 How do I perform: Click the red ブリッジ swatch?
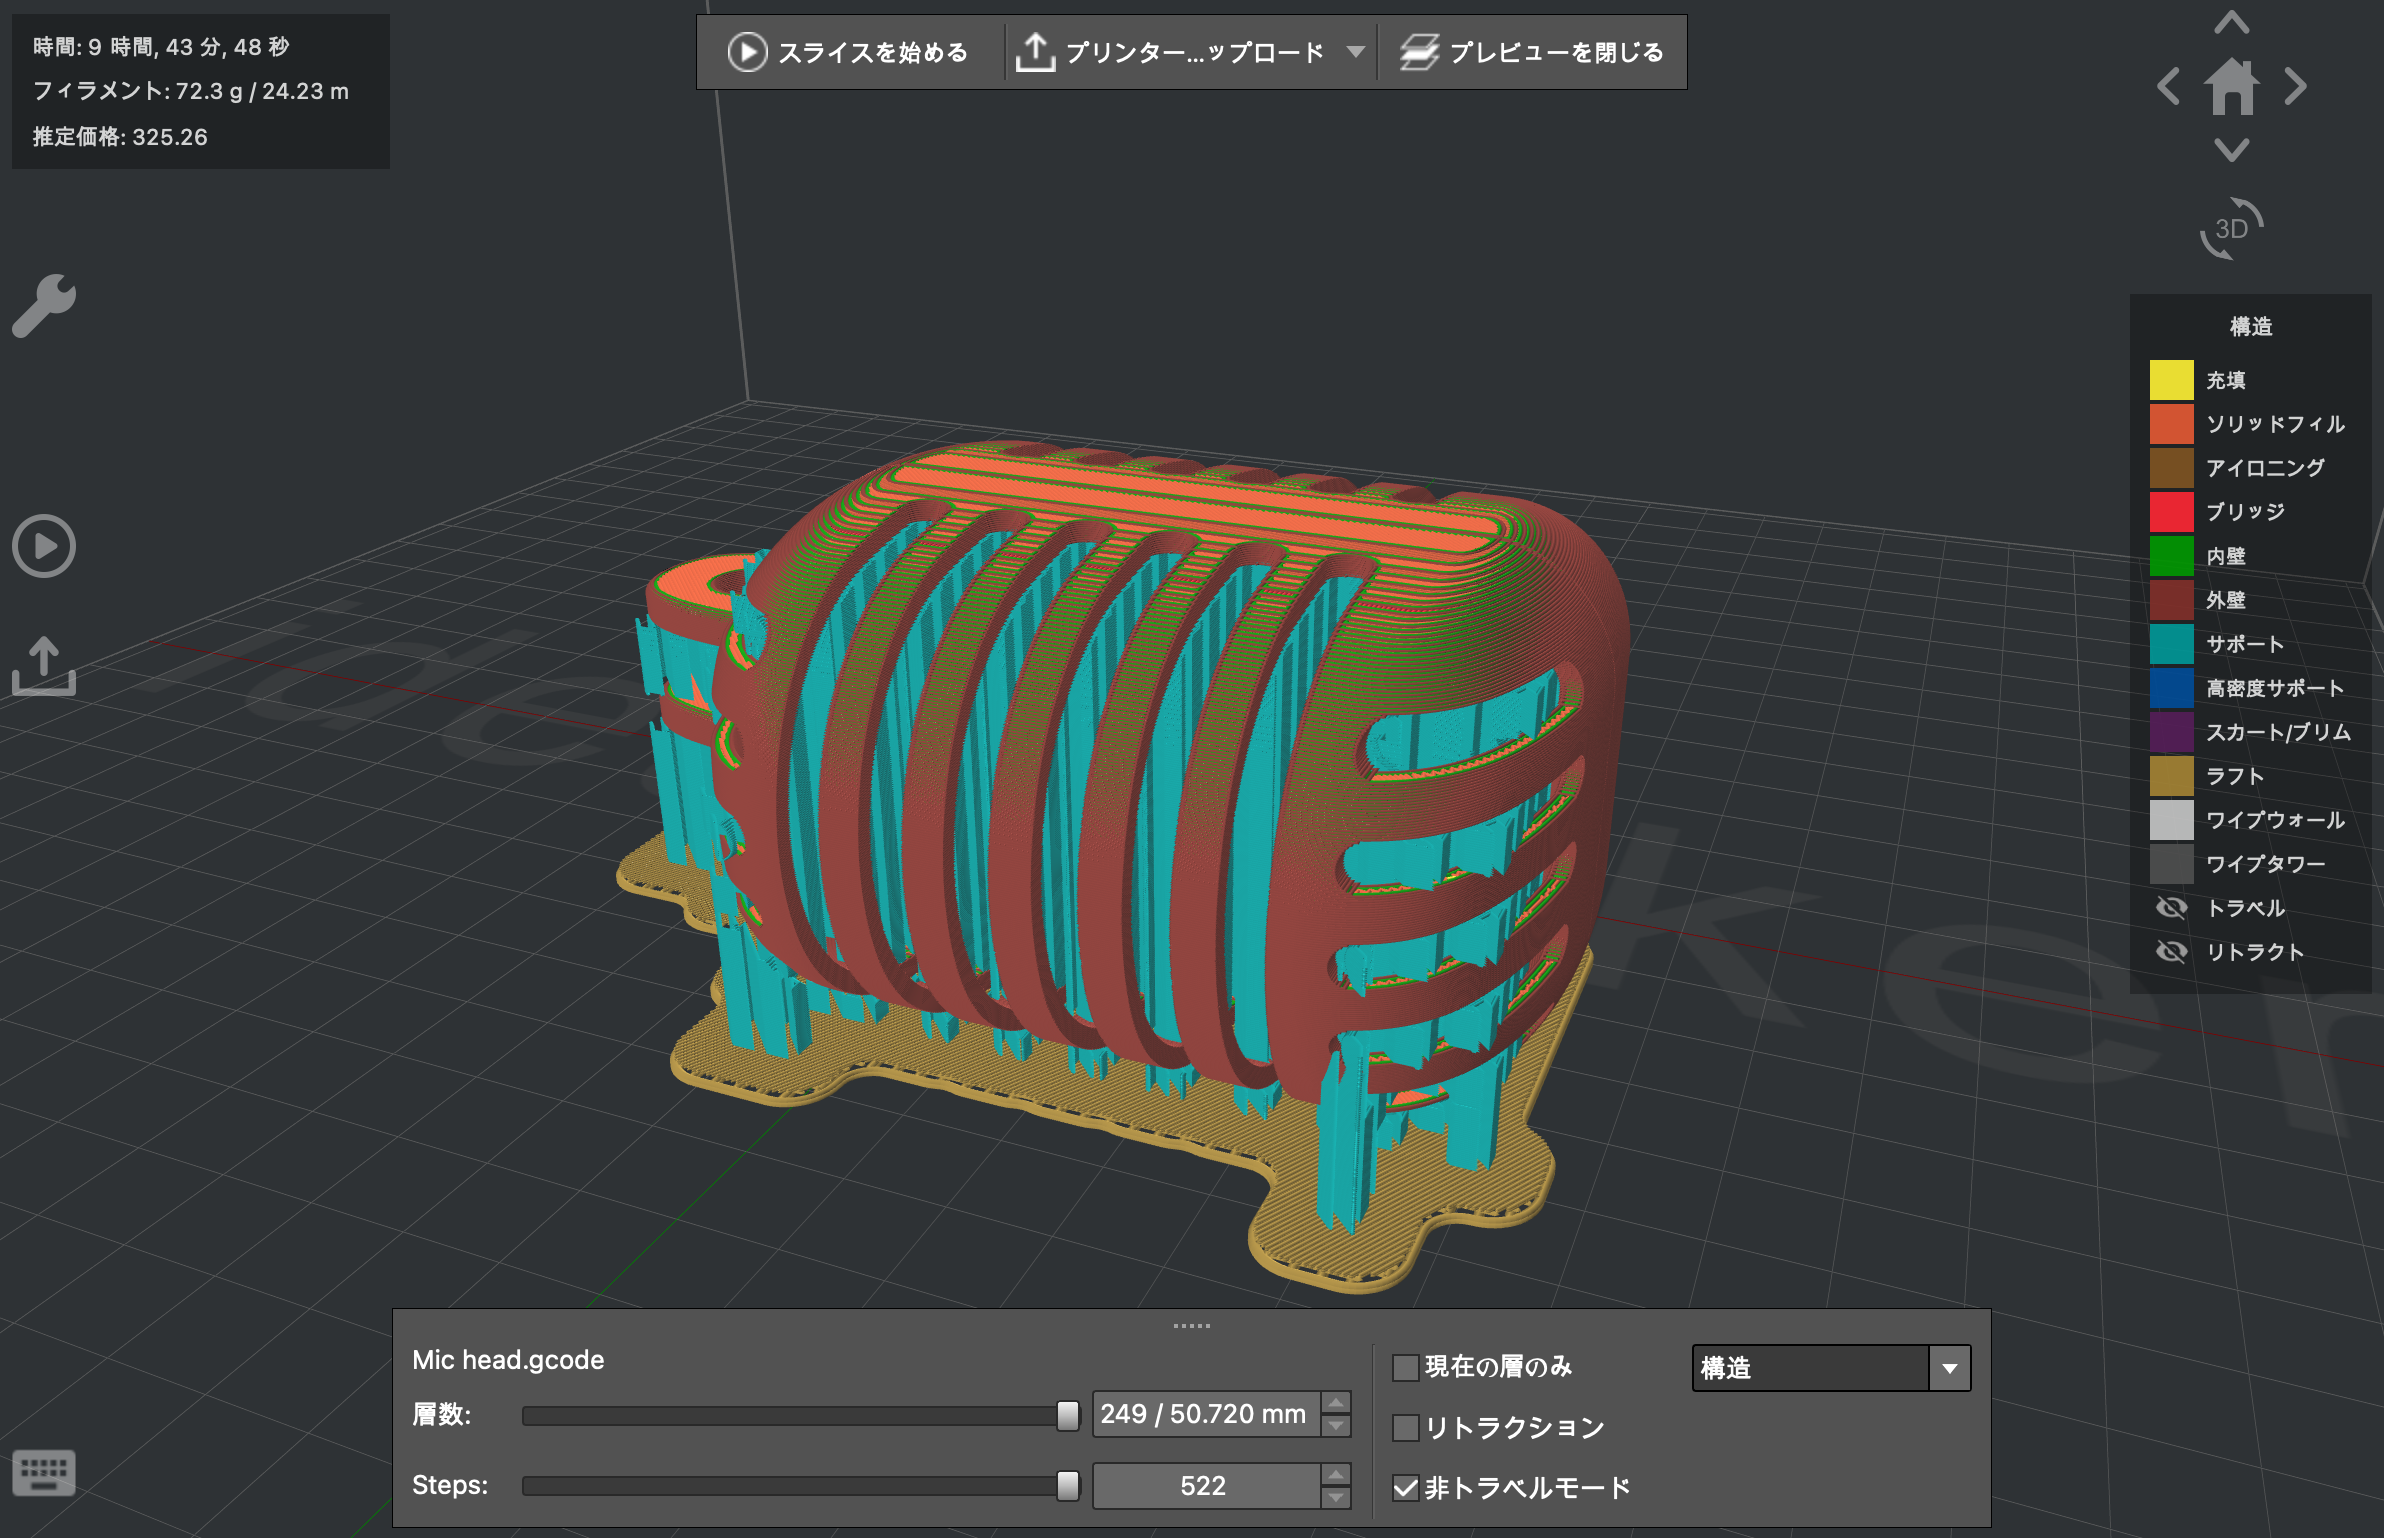pyautogui.click(x=2171, y=512)
